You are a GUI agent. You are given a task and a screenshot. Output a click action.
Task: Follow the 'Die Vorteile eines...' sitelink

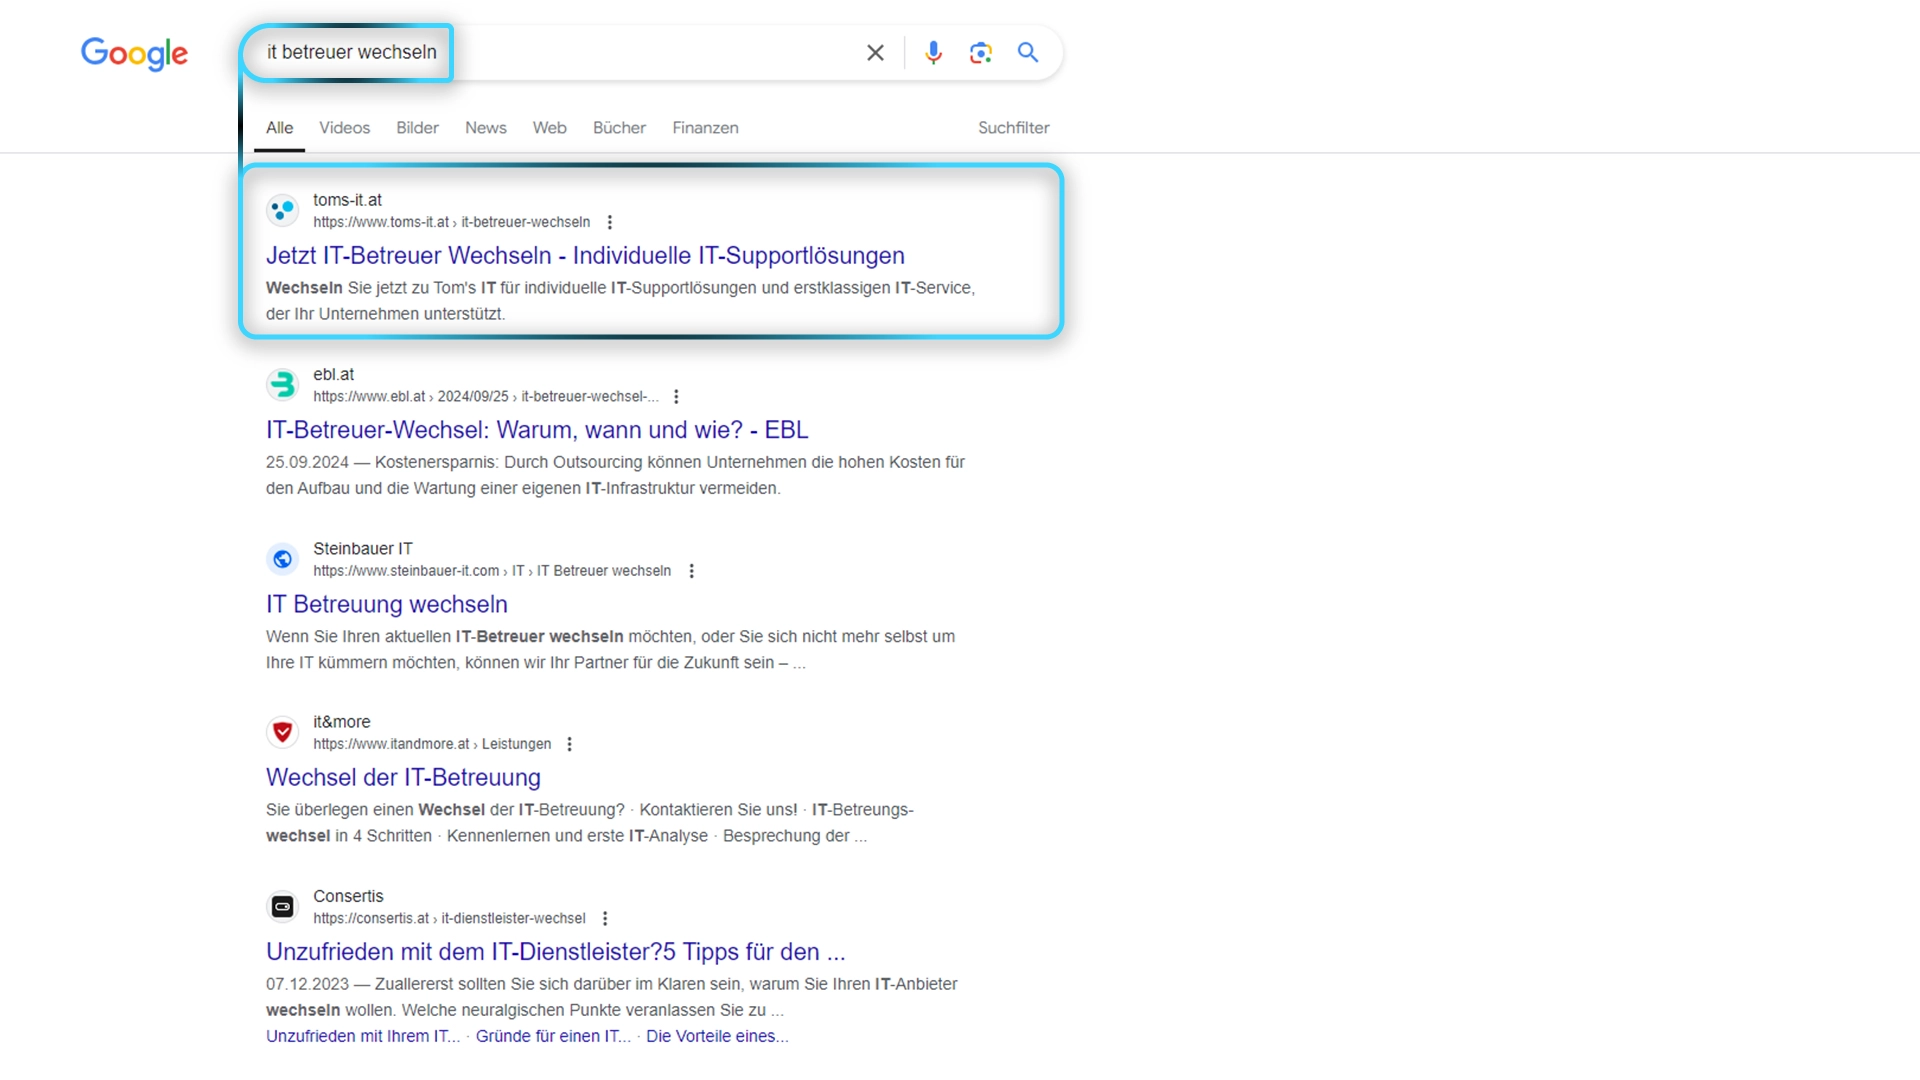717,1036
